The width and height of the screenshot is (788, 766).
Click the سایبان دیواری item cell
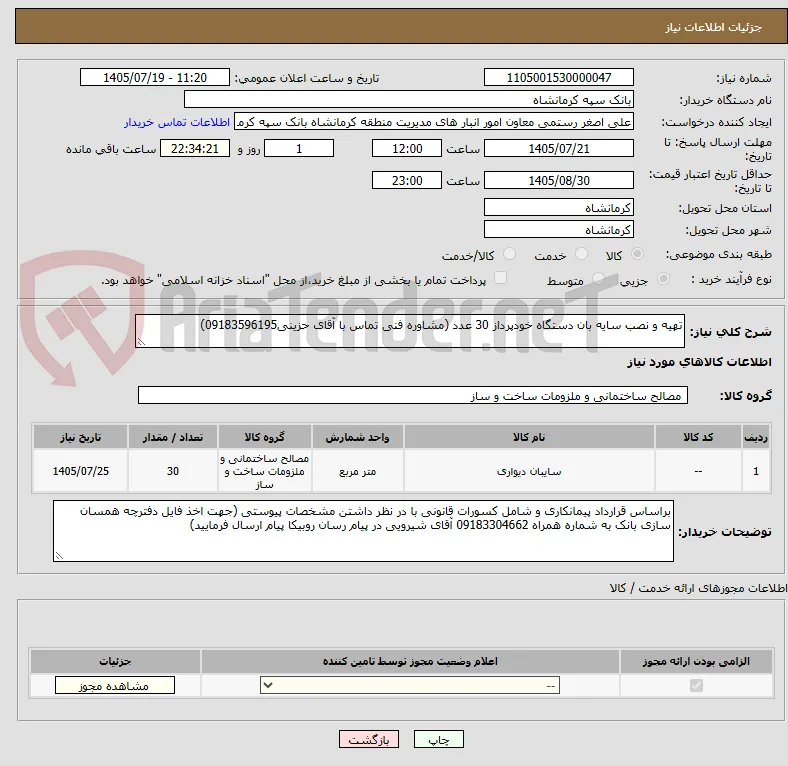click(x=529, y=471)
